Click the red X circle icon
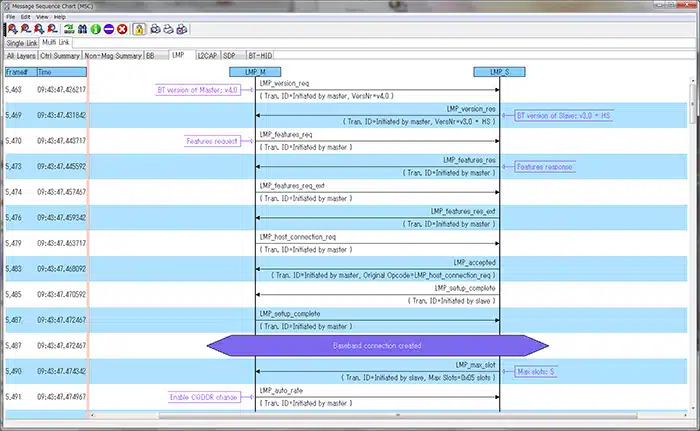 coord(122,30)
